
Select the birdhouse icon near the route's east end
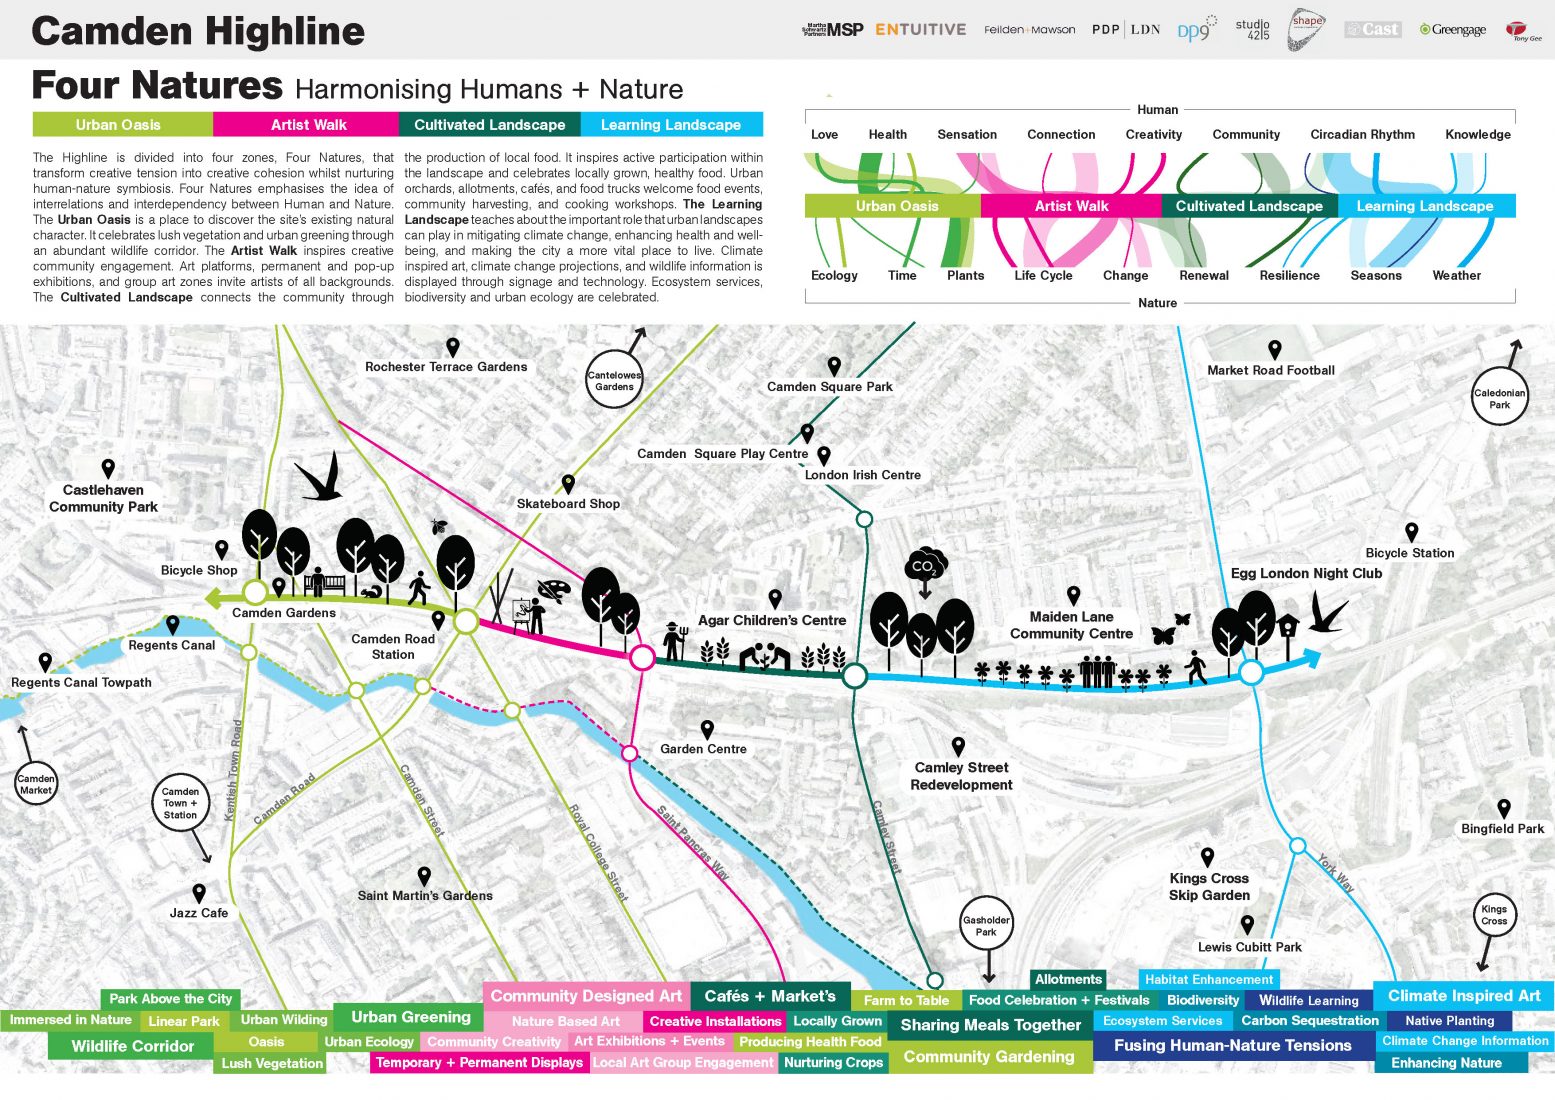click(1288, 625)
